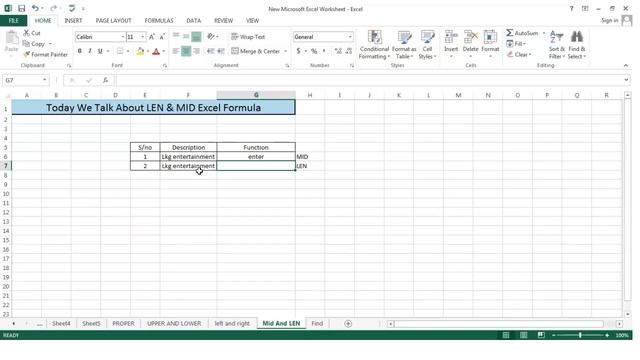Open the orientation text angle icon
The image size is (640, 360).
pyautogui.click(x=211, y=37)
